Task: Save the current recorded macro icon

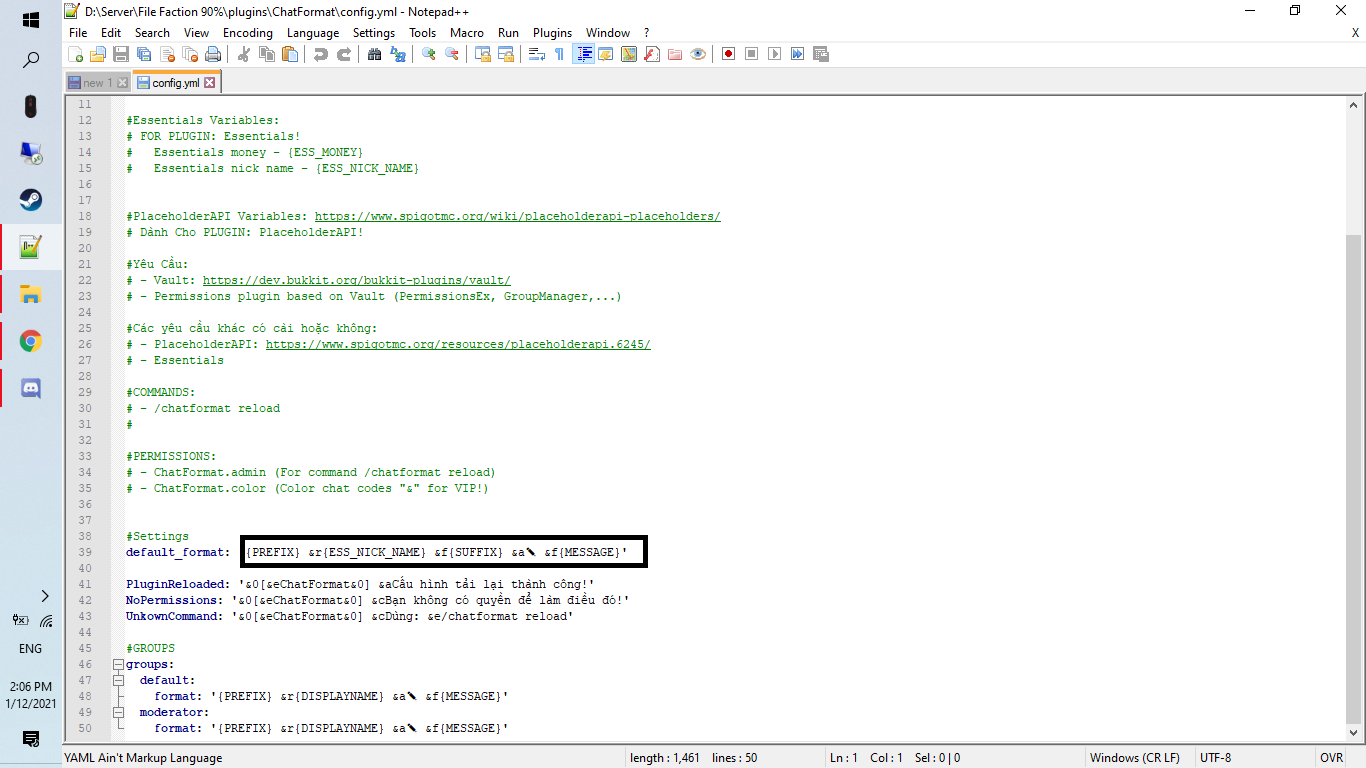Action: click(821, 54)
